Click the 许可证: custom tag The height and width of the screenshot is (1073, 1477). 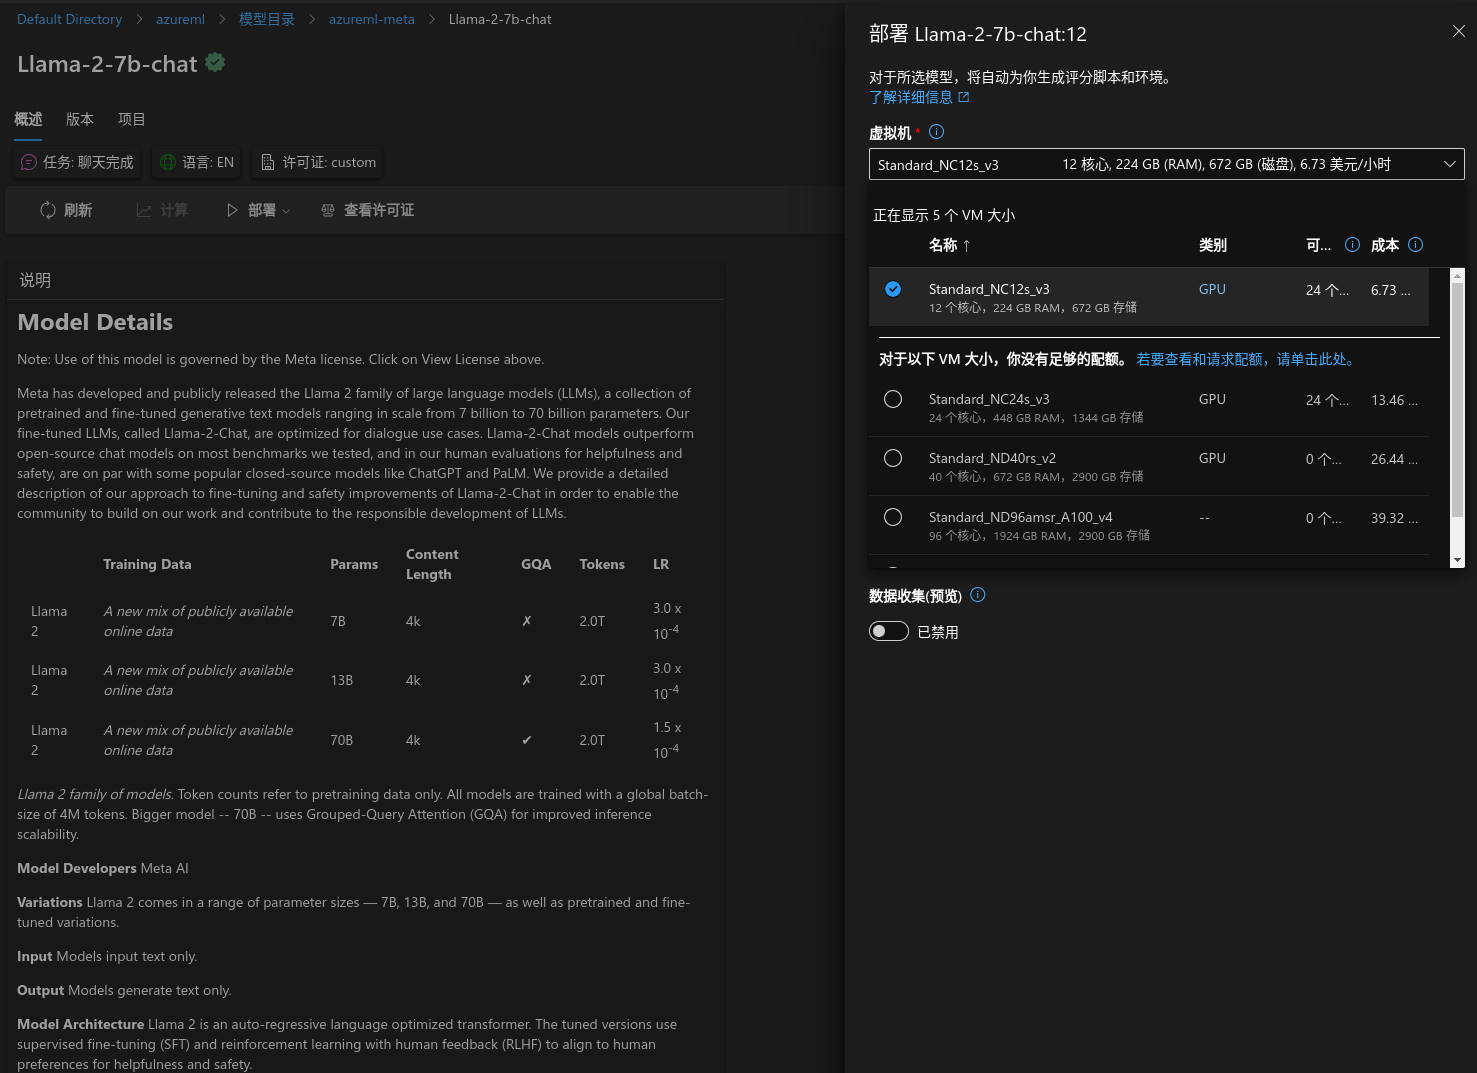318,162
